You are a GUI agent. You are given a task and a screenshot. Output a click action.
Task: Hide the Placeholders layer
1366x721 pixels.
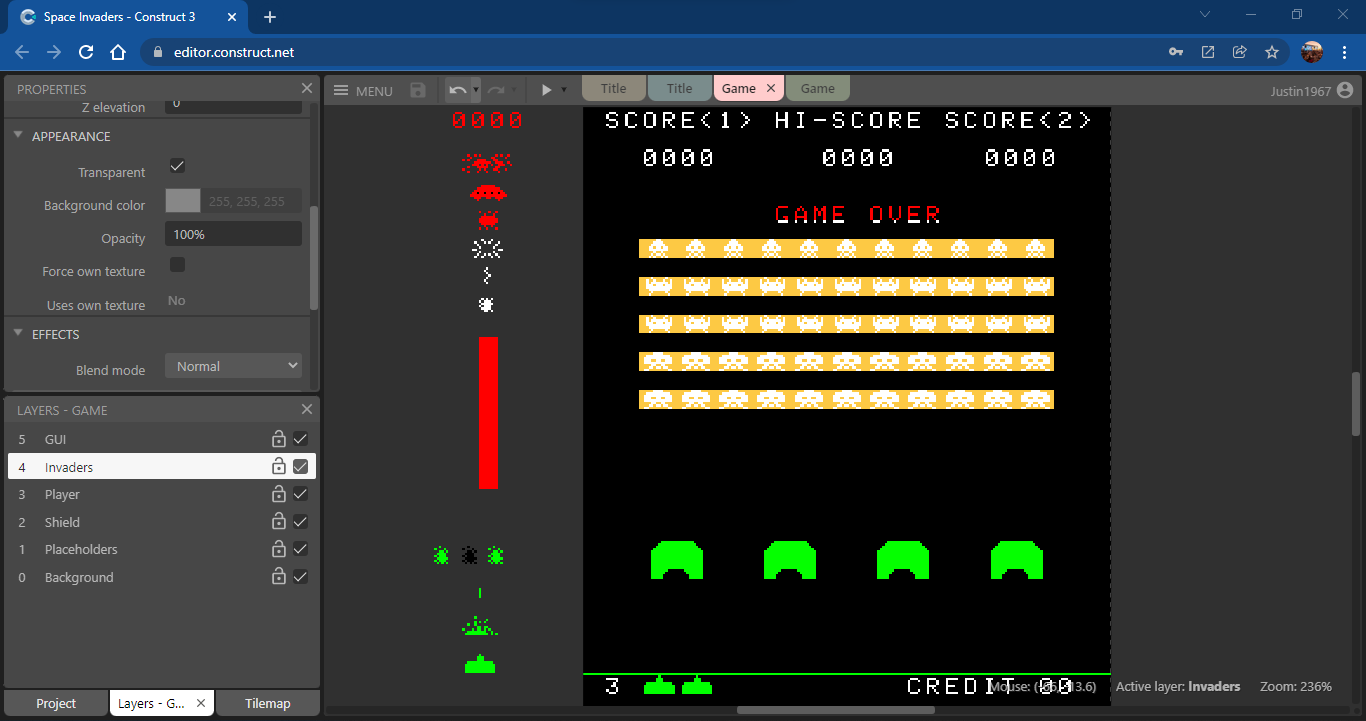coord(300,549)
